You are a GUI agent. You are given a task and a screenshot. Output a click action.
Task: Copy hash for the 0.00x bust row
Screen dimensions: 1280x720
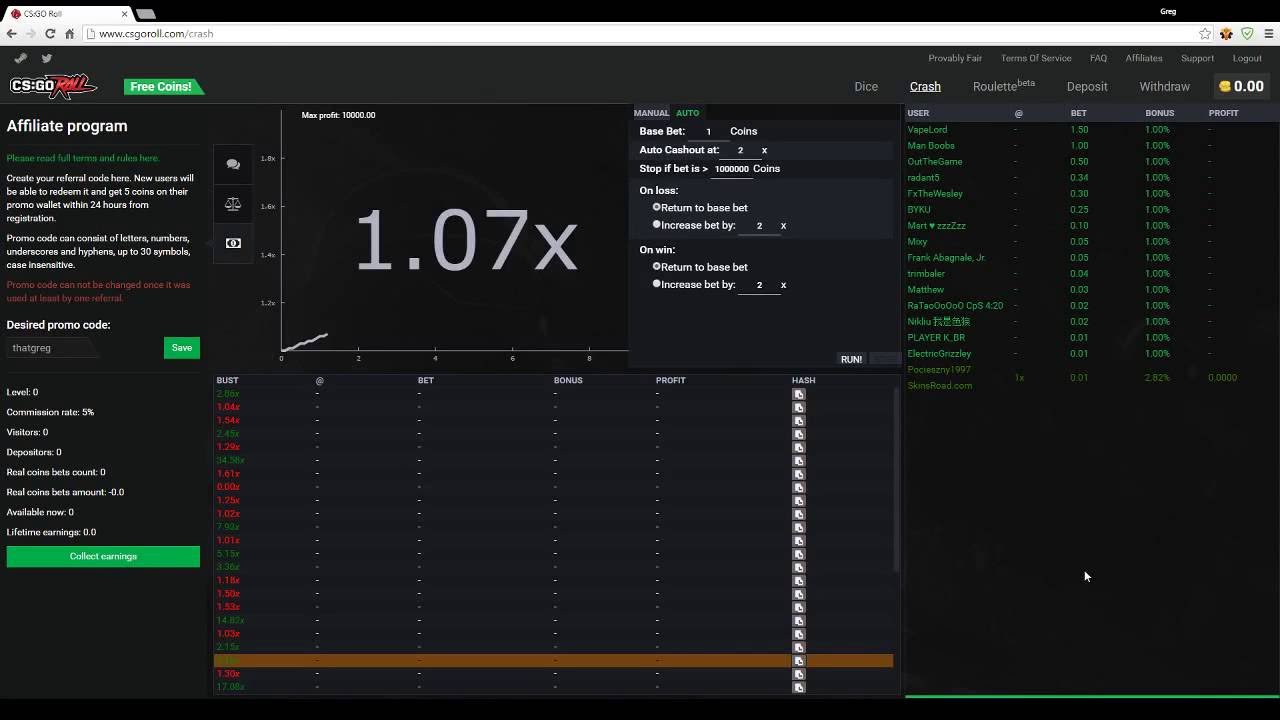[x=799, y=487]
